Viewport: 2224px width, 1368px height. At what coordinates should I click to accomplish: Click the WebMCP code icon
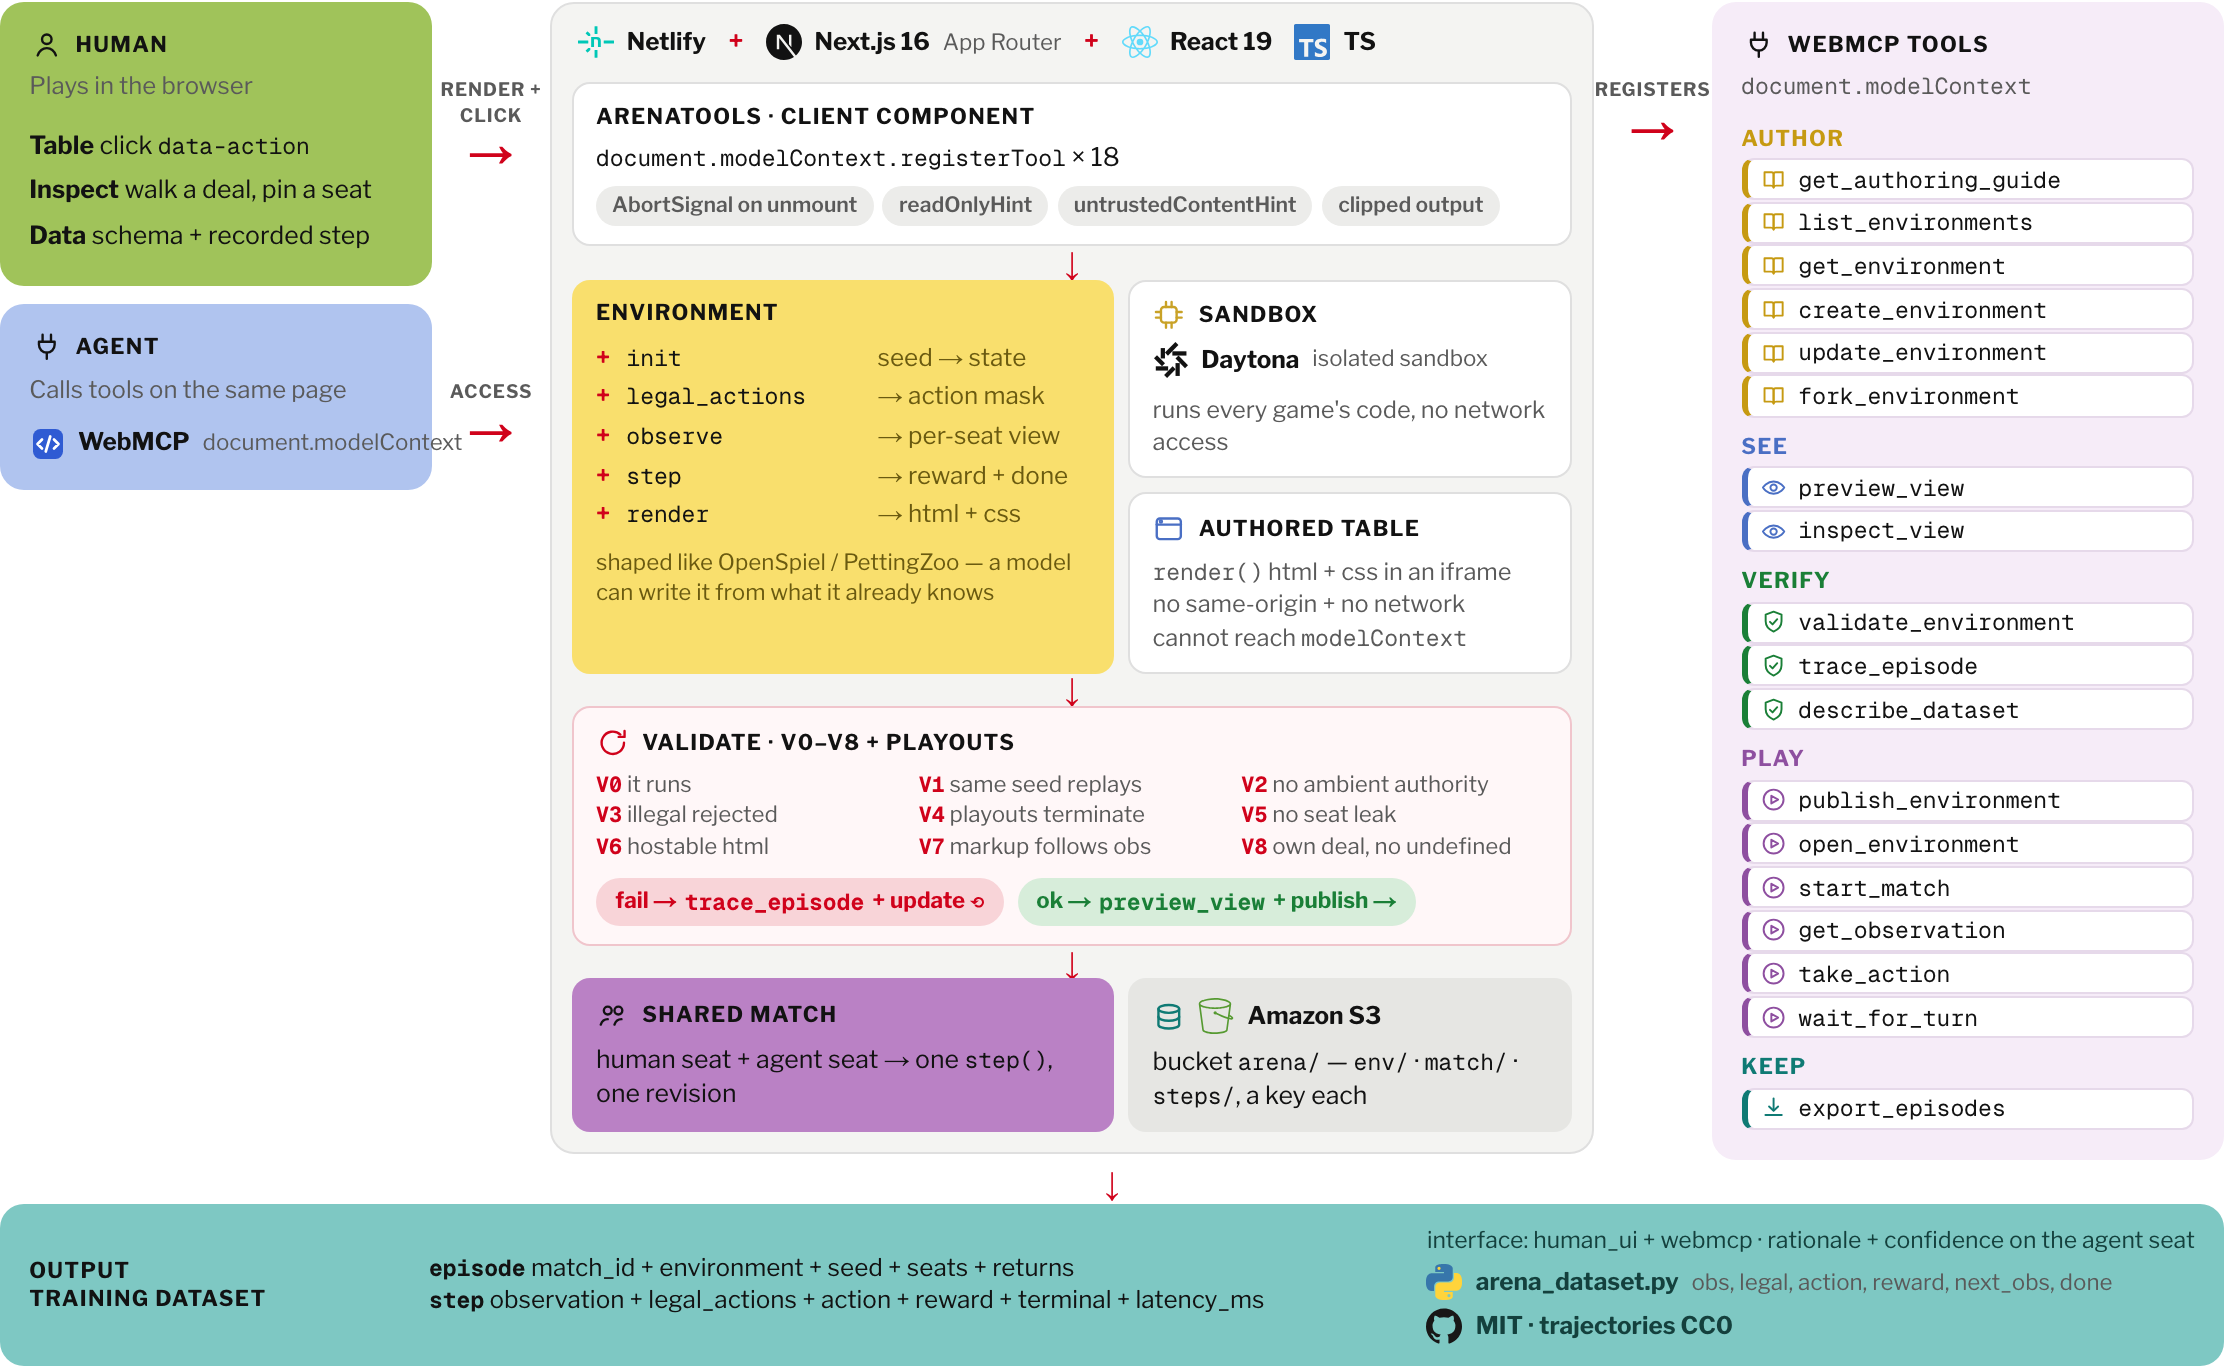click(x=48, y=443)
